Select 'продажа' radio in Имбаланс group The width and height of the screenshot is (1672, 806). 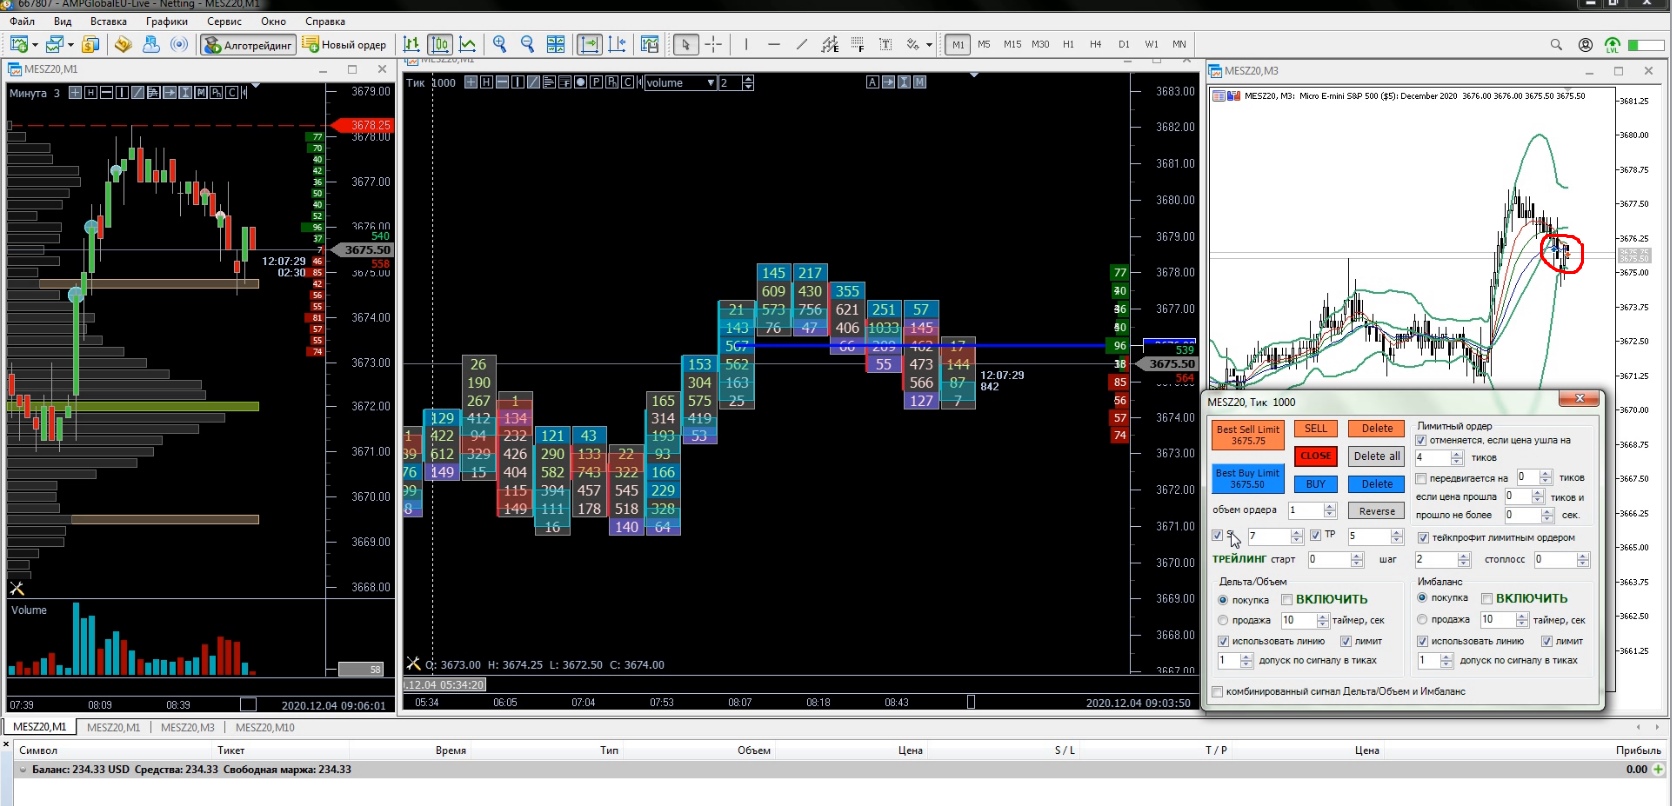1422,619
